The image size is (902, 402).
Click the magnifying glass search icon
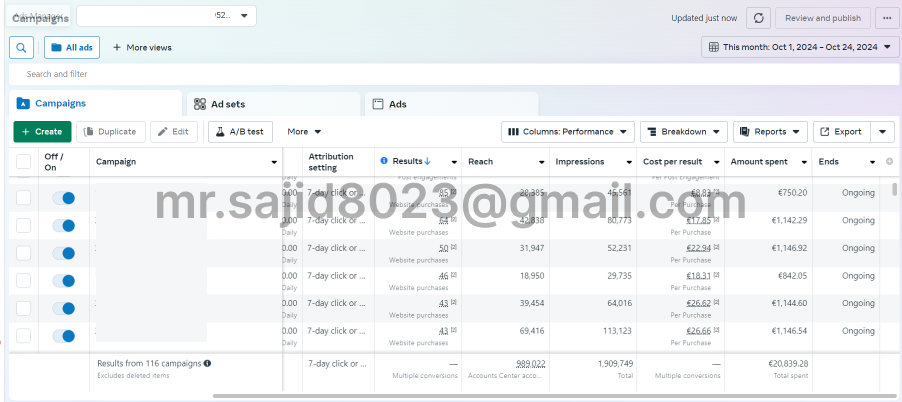pyautogui.click(x=21, y=47)
